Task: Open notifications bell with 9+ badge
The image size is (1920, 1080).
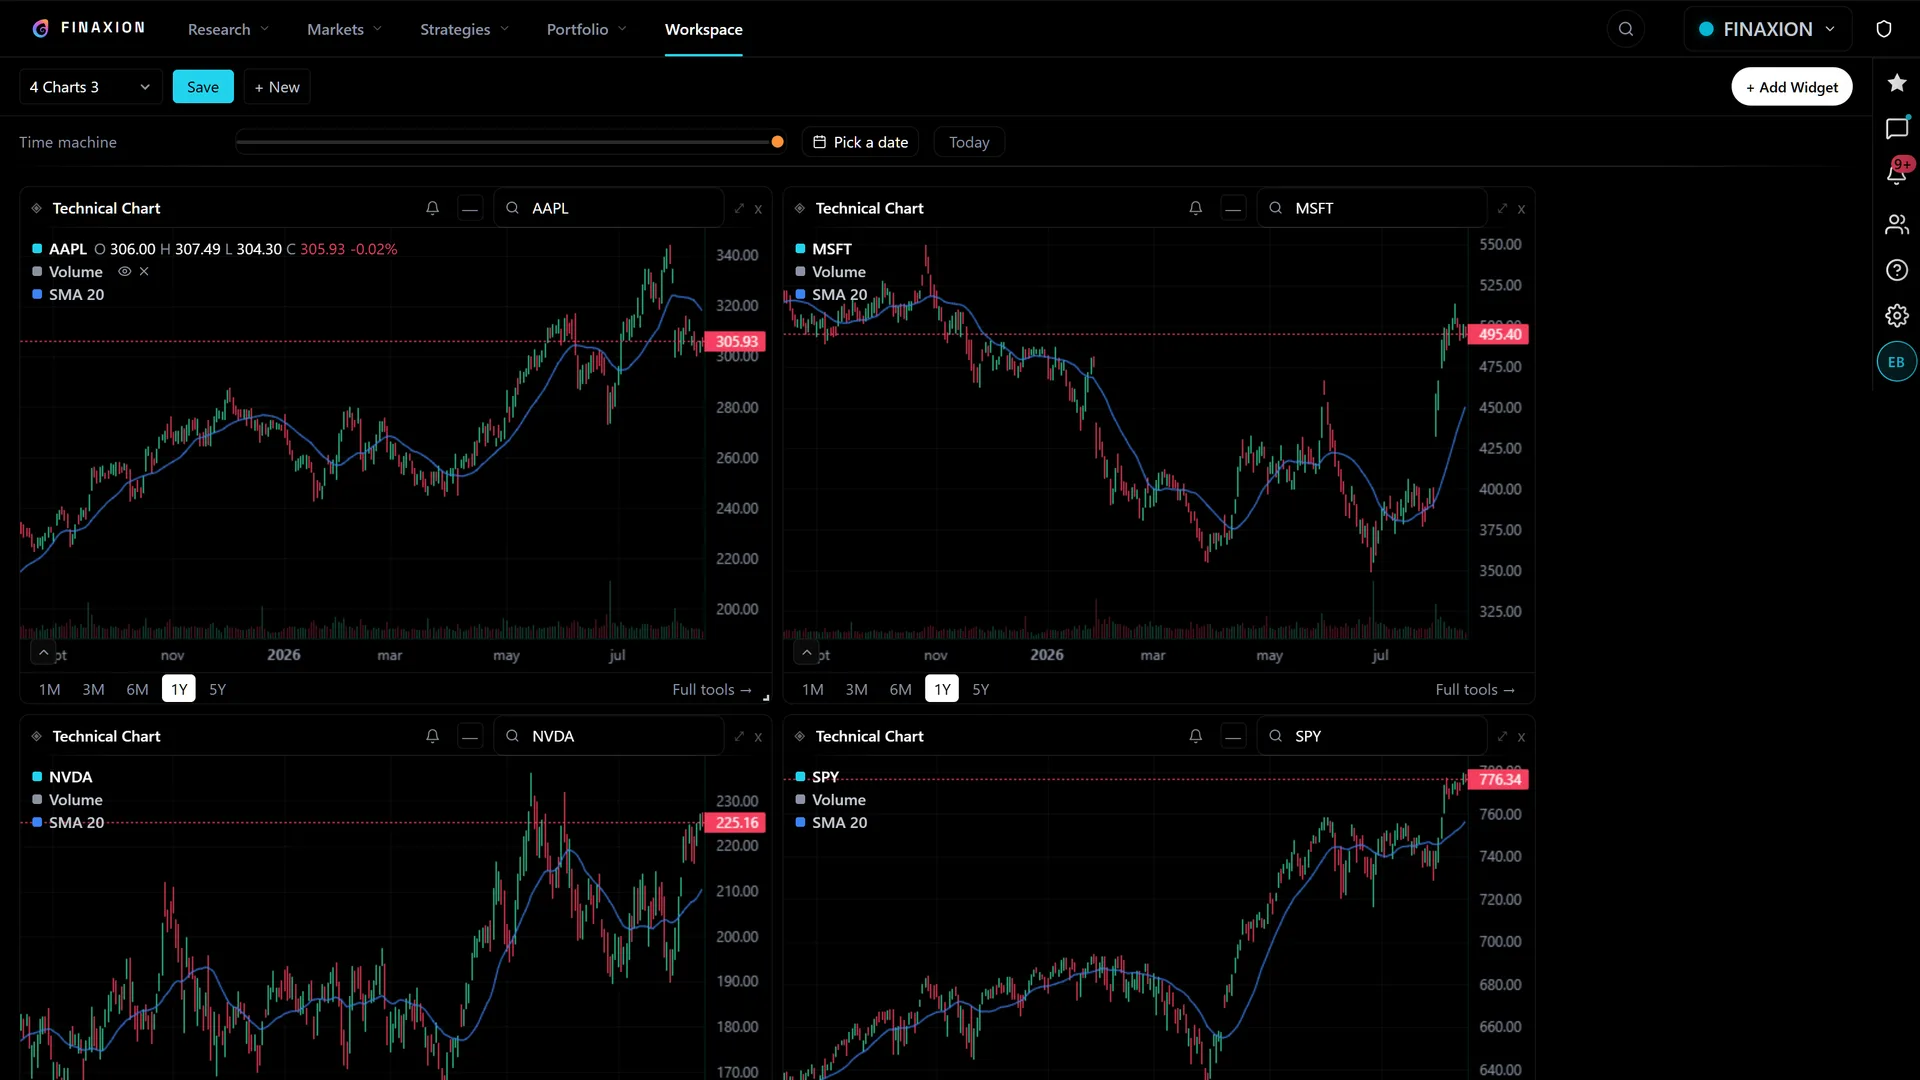Action: pos(1897,173)
